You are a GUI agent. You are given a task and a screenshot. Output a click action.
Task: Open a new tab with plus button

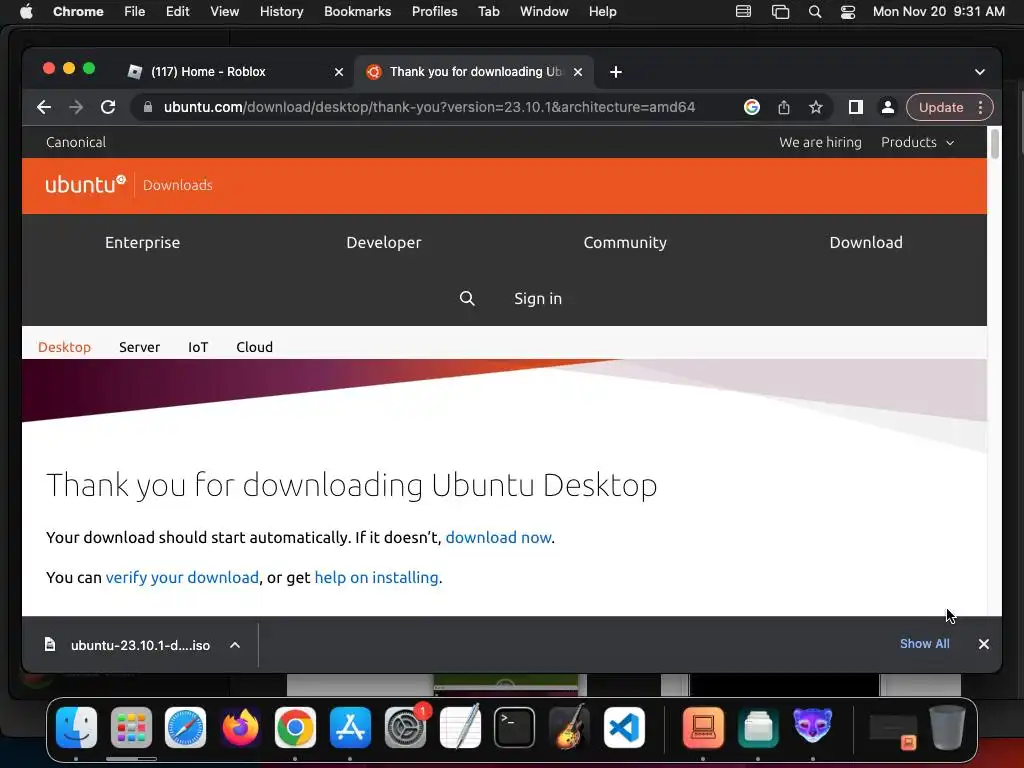coord(616,72)
